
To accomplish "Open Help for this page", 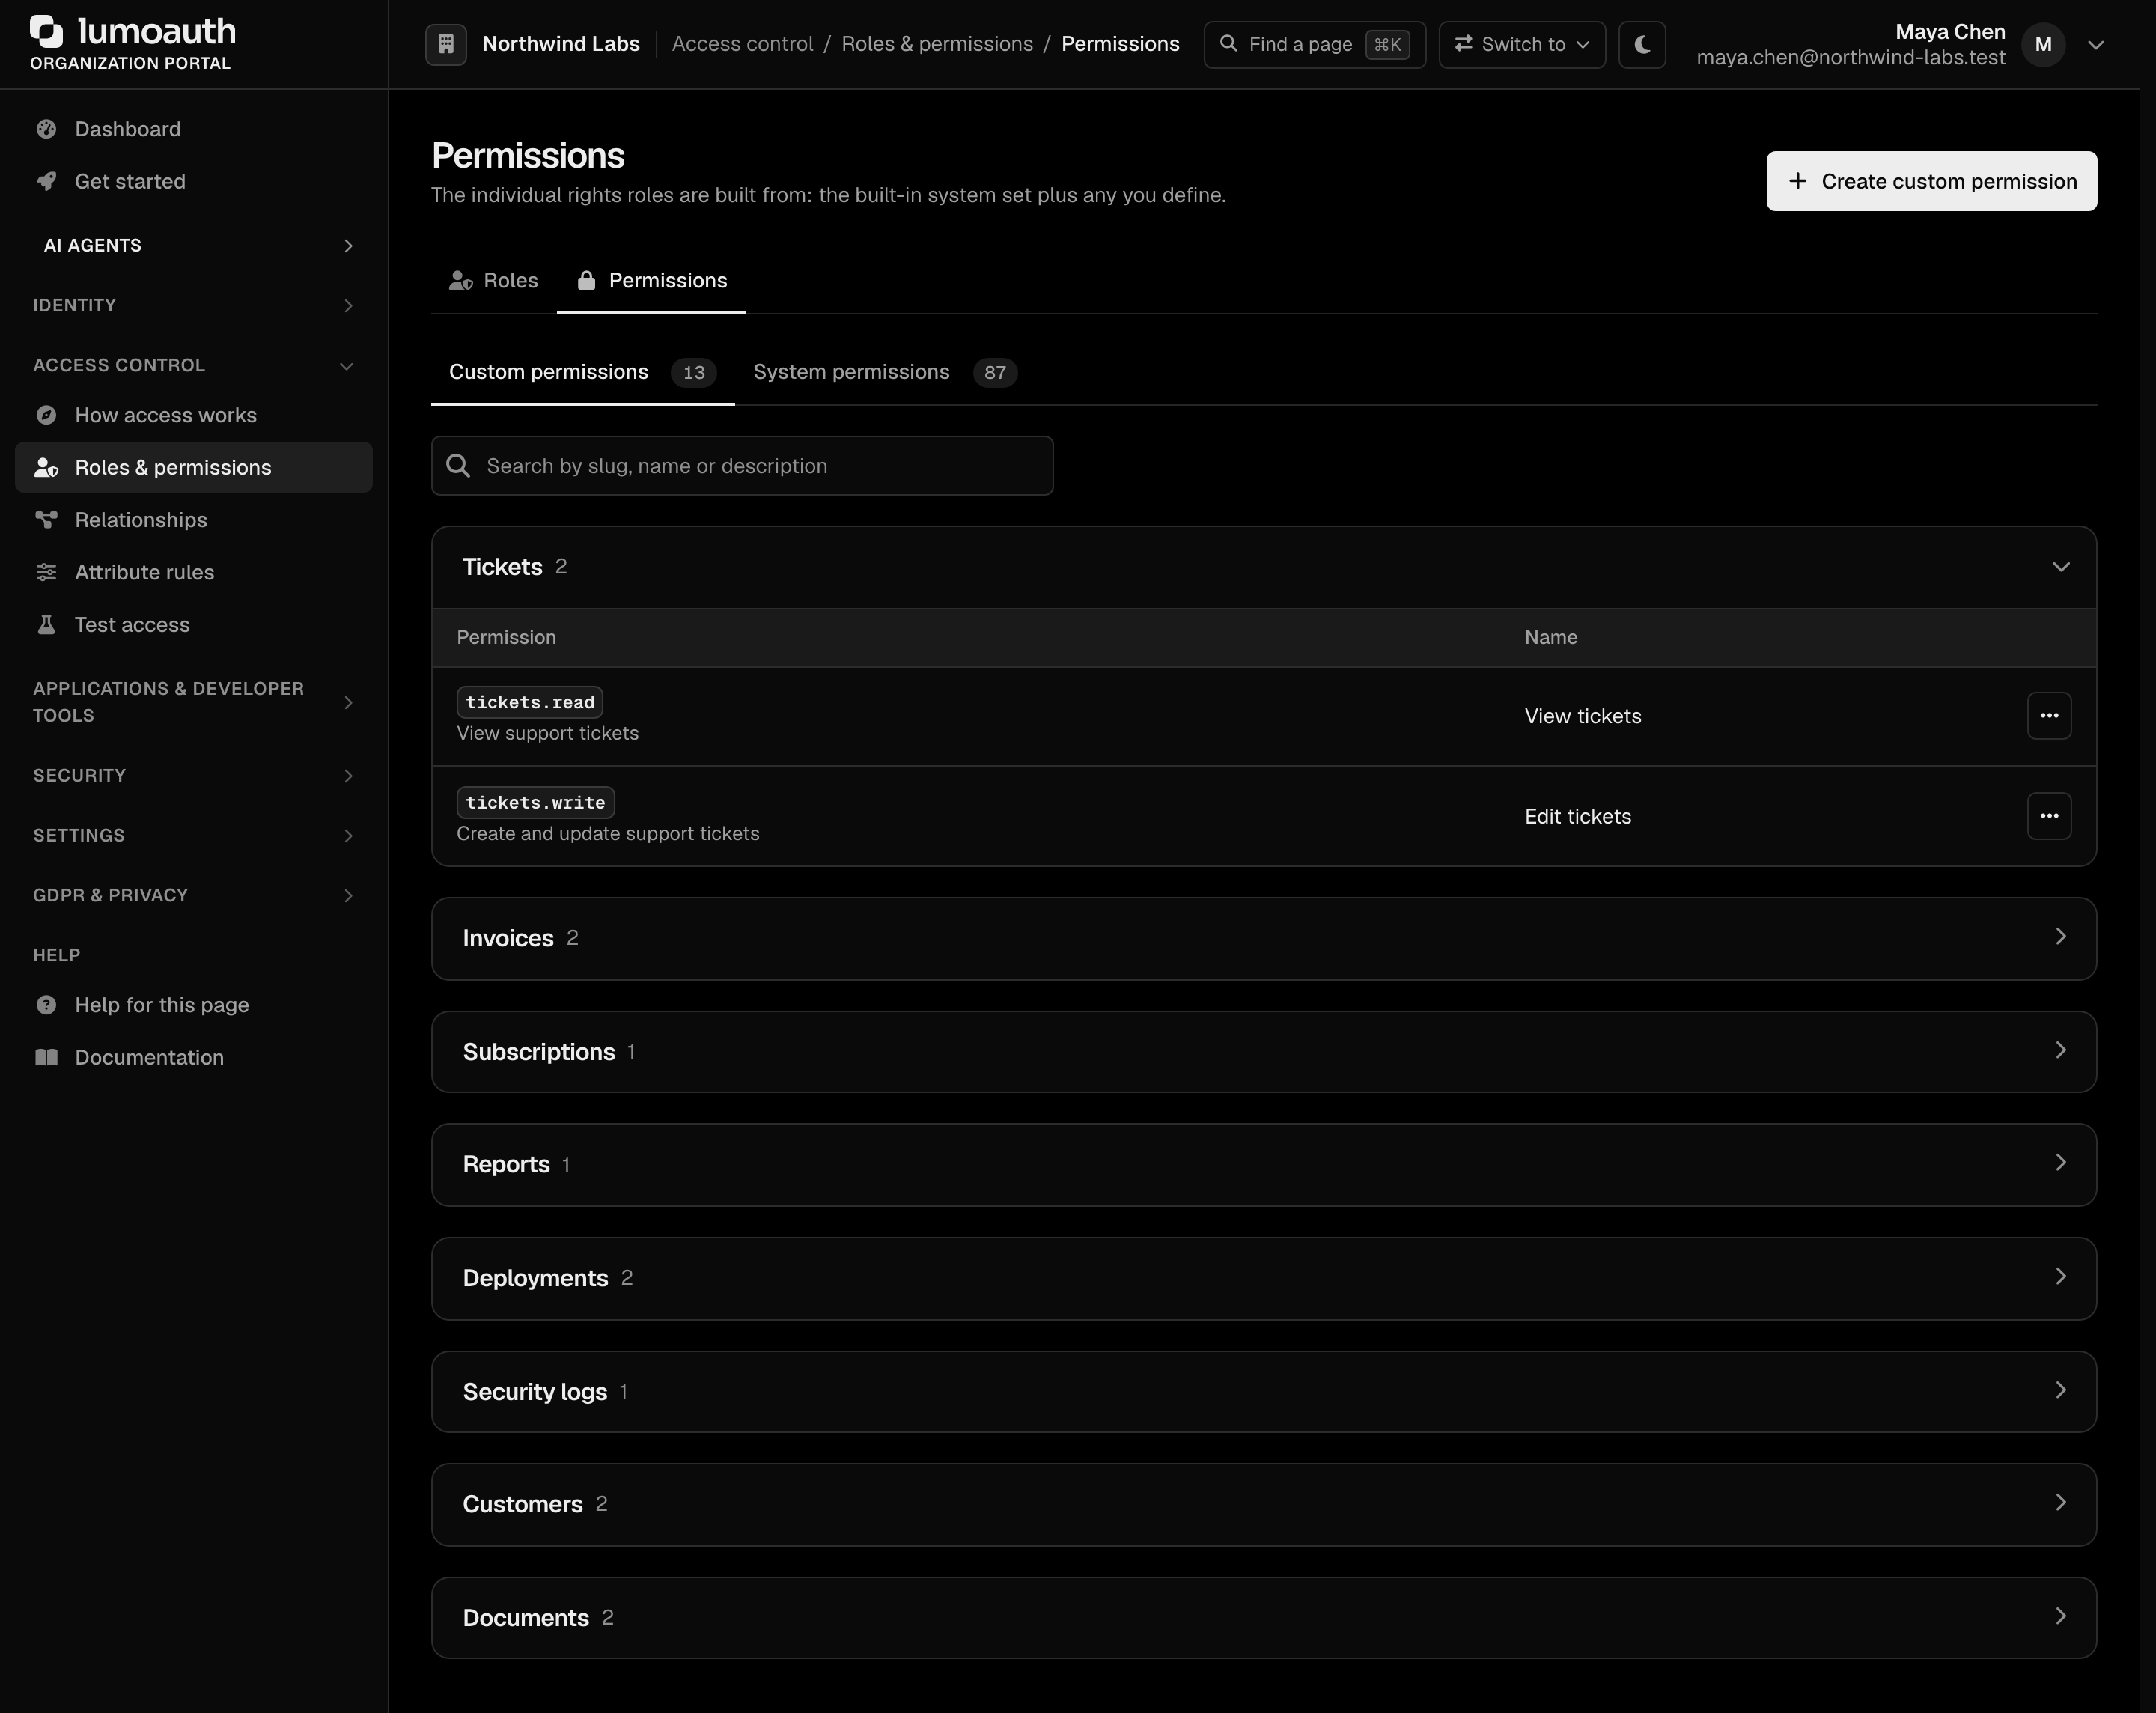I will click(x=194, y=1005).
